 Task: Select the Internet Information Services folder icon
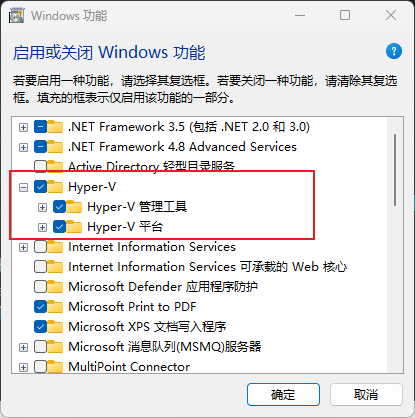pyautogui.click(x=55, y=247)
